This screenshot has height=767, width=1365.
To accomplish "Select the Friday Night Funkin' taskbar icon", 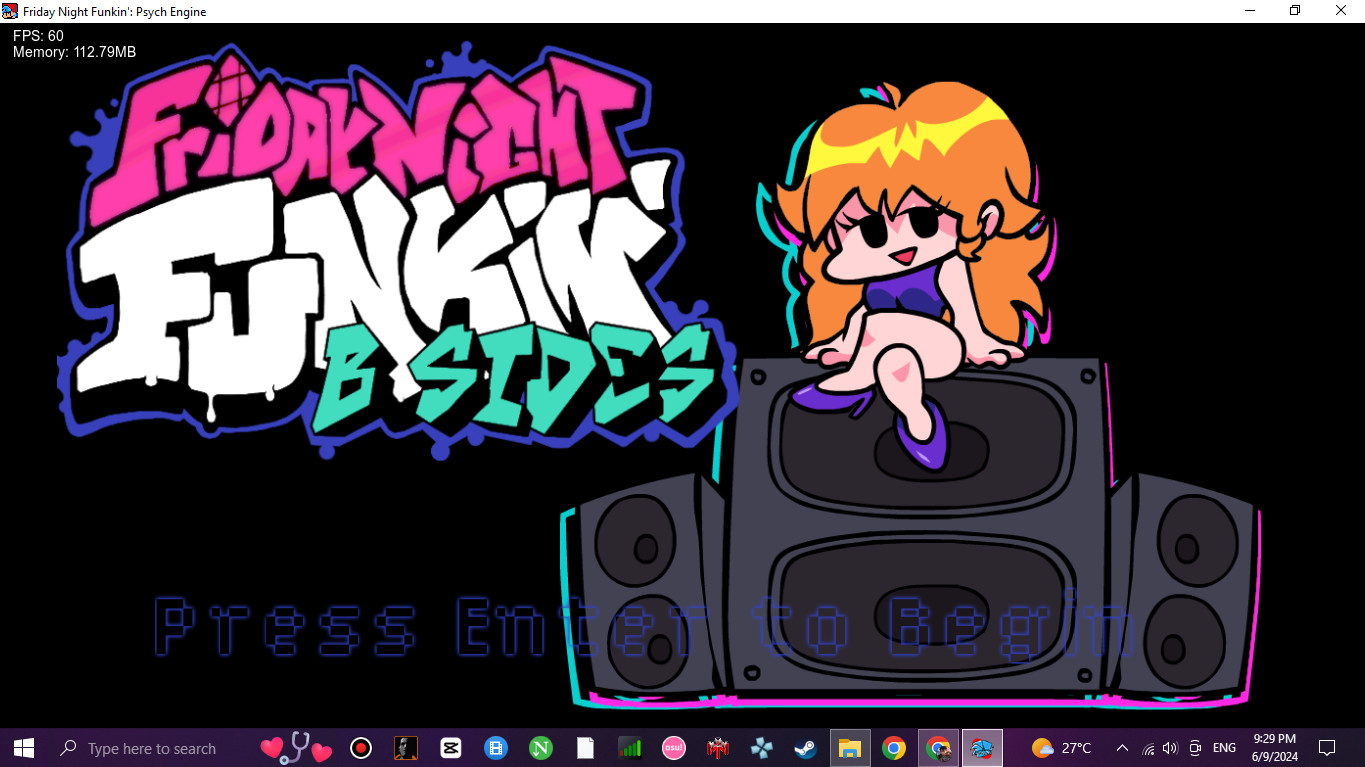I will (x=982, y=748).
